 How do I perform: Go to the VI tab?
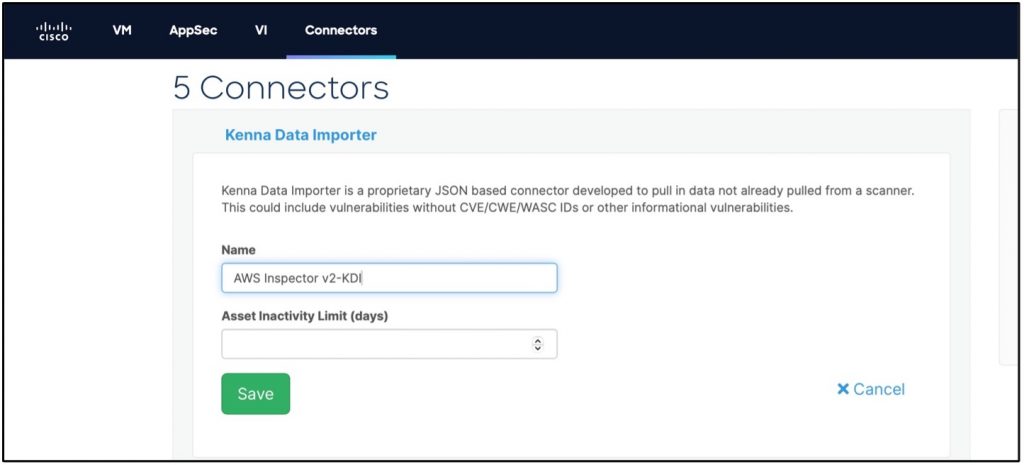pyautogui.click(x=261, y=30)
